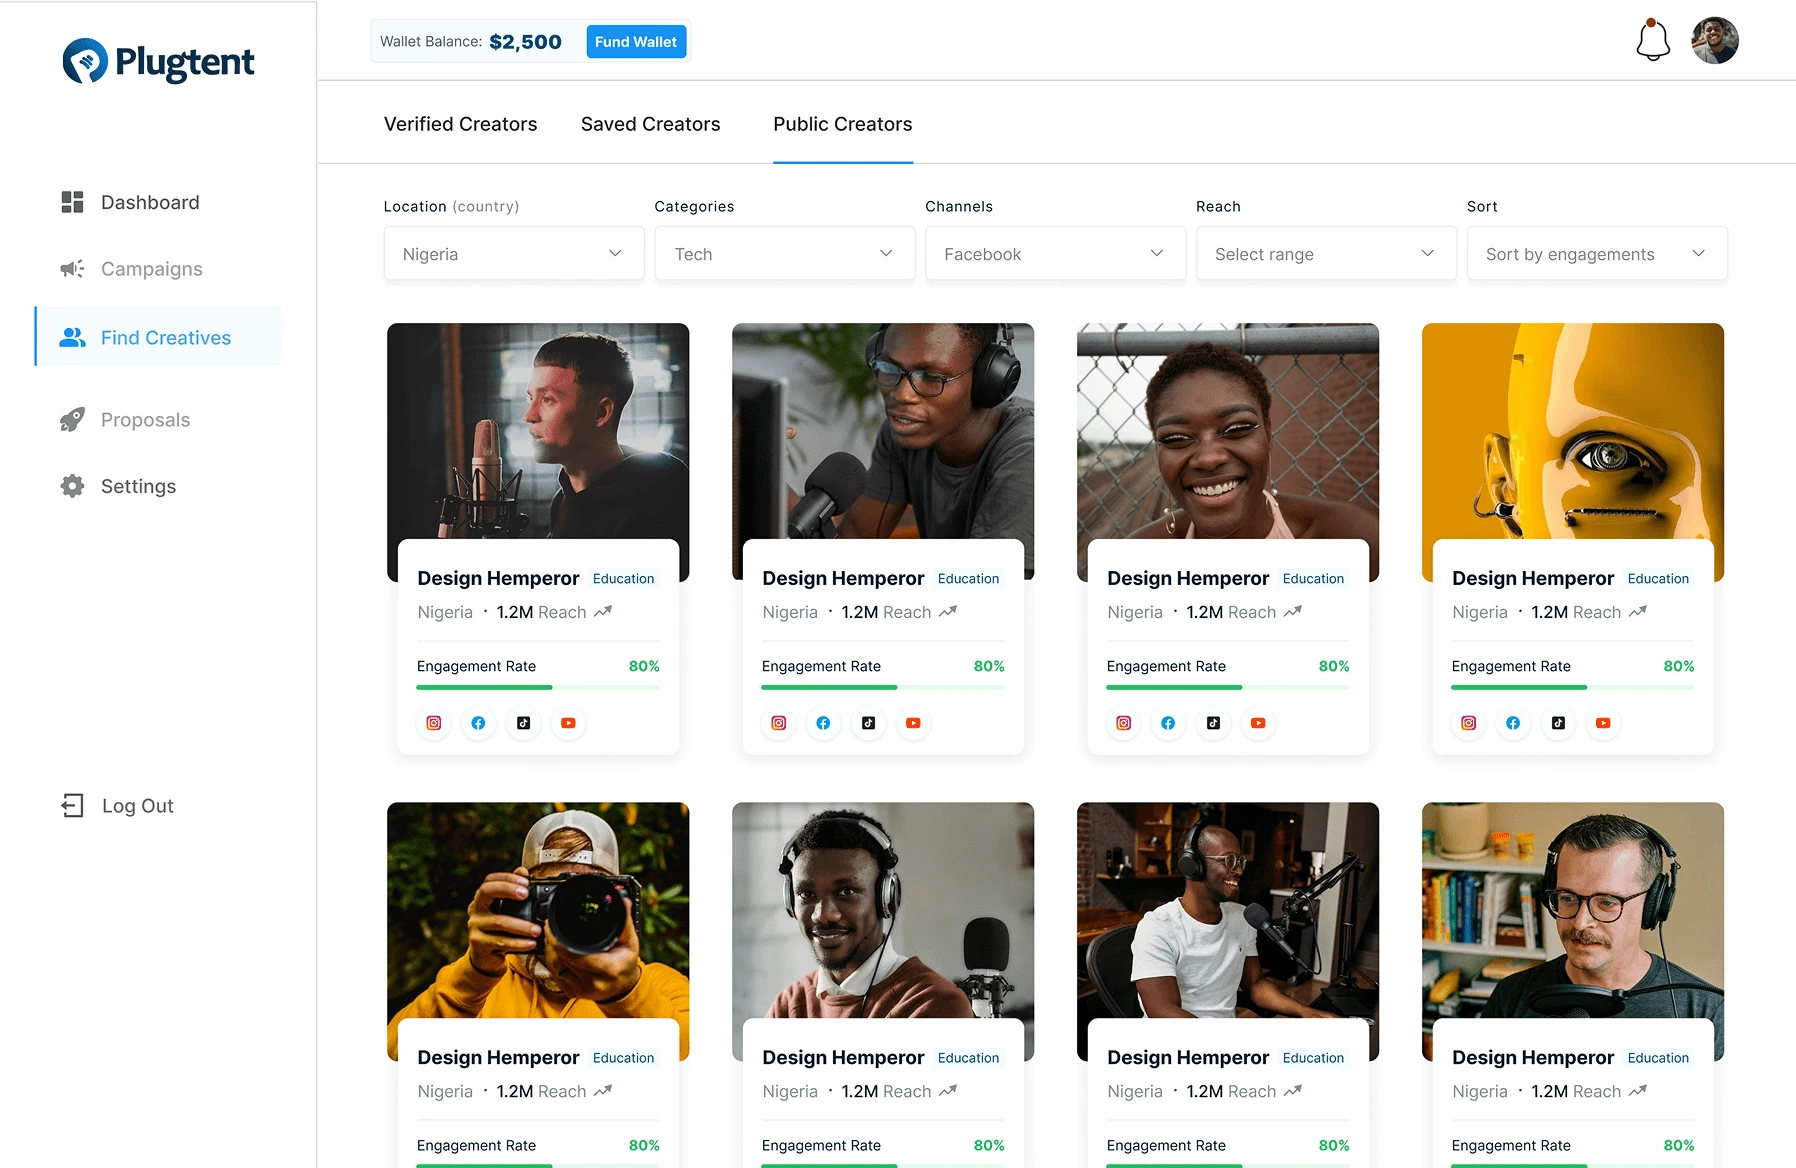Expand the Categories dropdown showing Tech
Image resolution: width=1796 pixels, height=1168 pixels.
(785, 254)
